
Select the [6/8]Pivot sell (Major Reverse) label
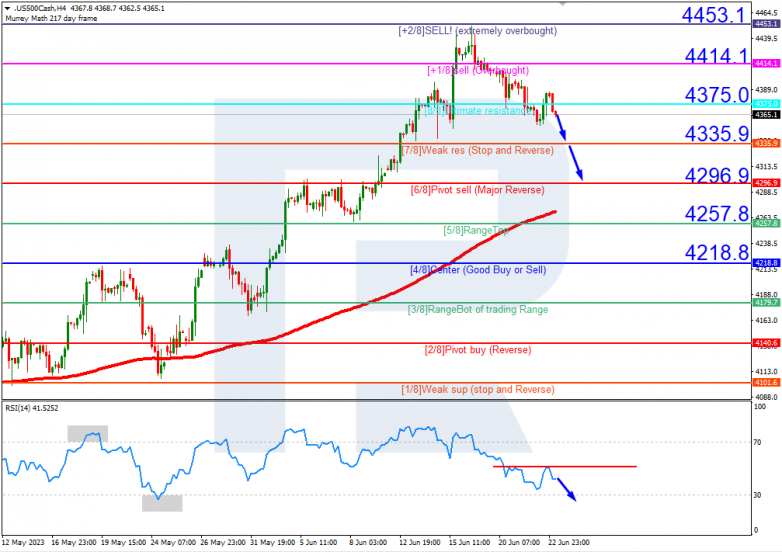(x=477, y=190)
